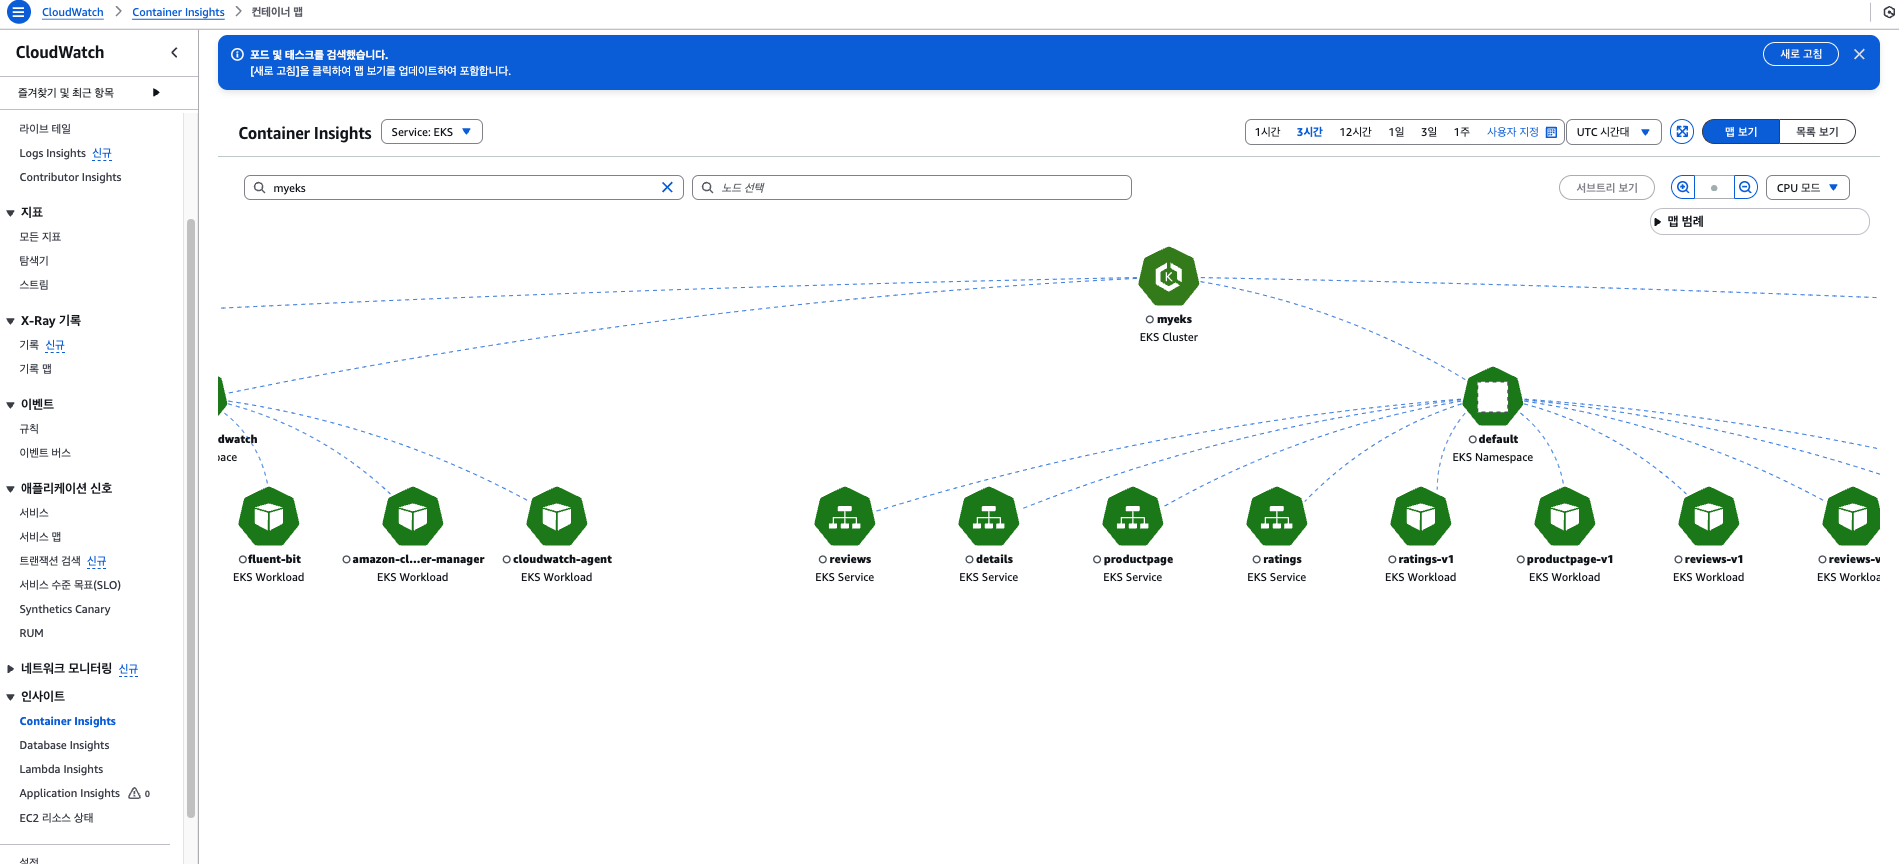This screenshot has height=864, width=1899.
Task: Select the 12시간 time range
Action: [x=1355, y=132]
